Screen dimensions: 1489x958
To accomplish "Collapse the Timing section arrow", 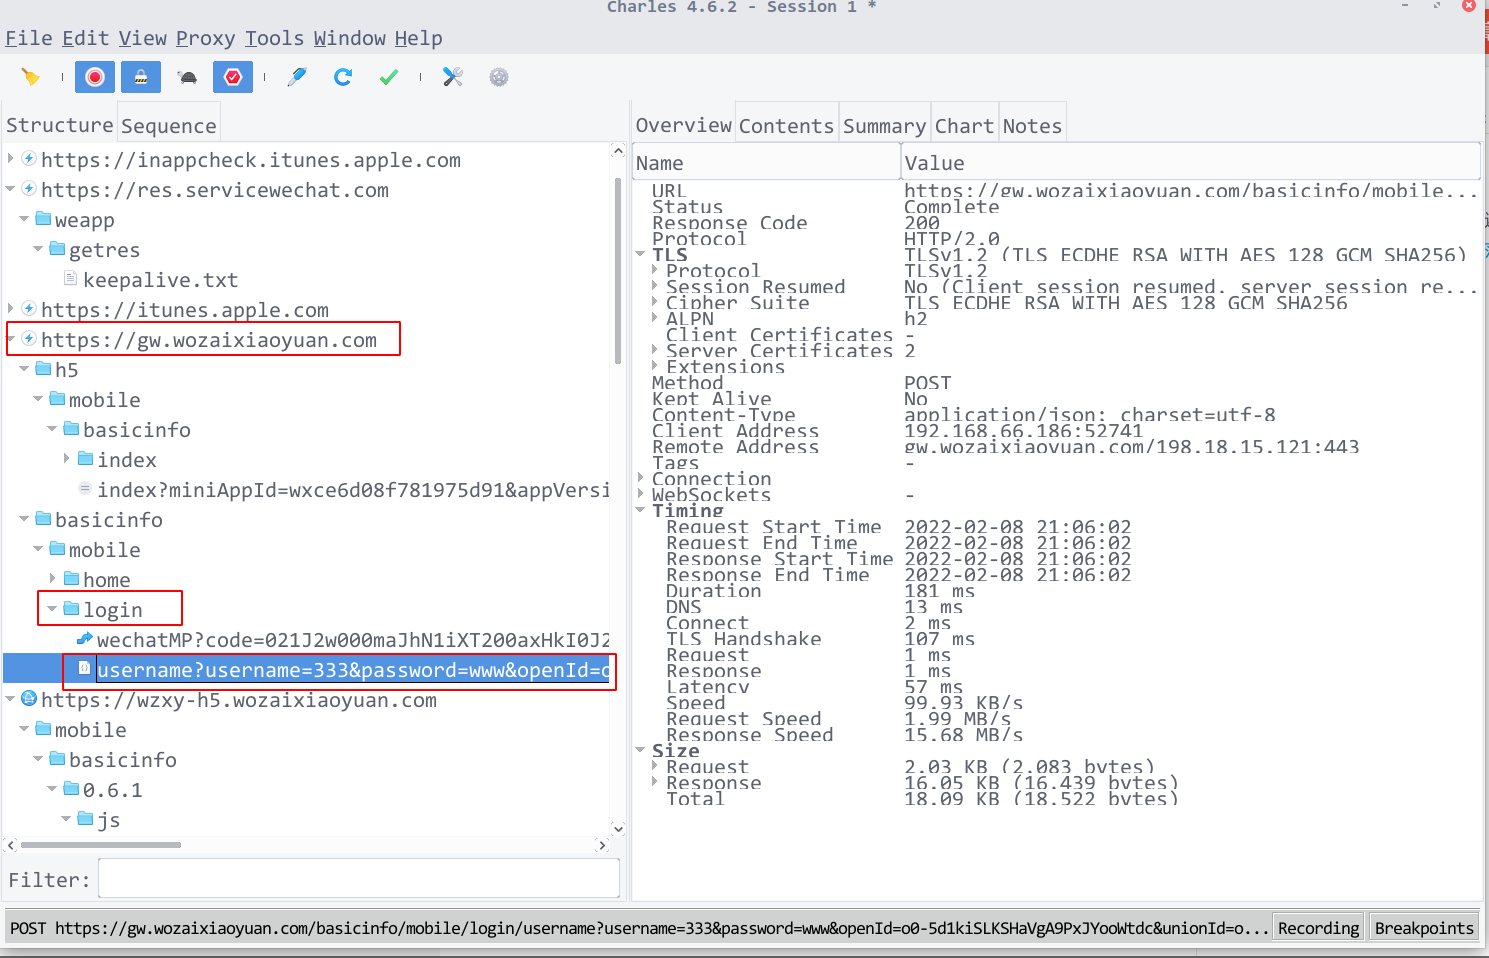I will [640, 510].
